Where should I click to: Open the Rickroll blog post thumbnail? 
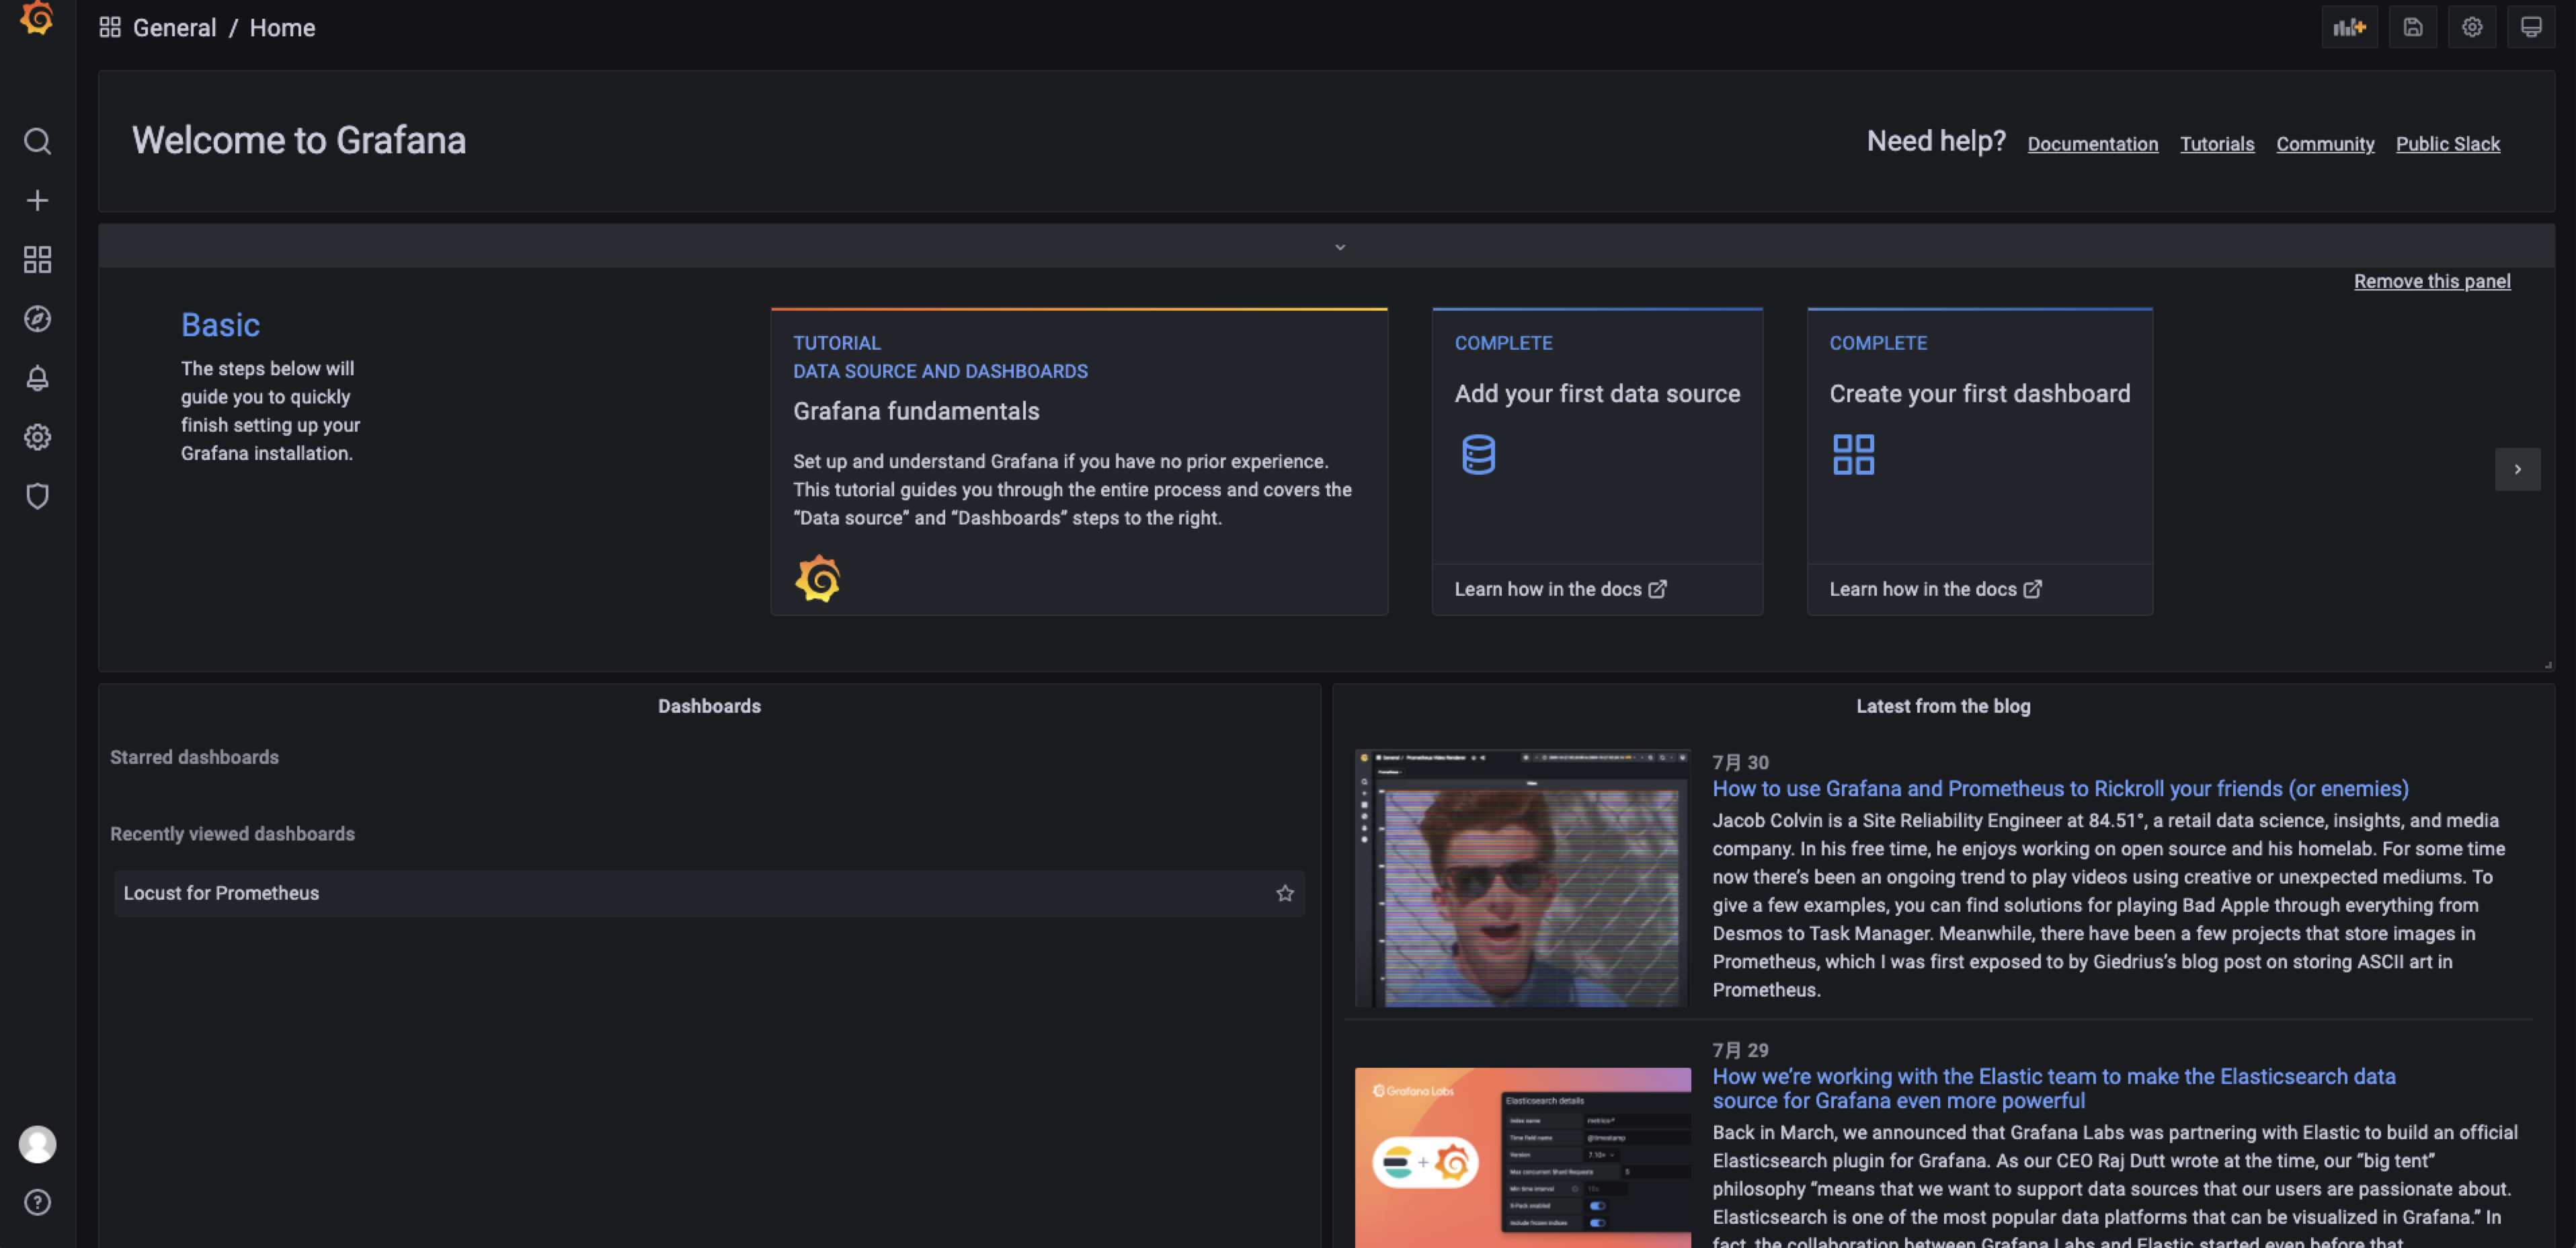tap(1522, 877)
